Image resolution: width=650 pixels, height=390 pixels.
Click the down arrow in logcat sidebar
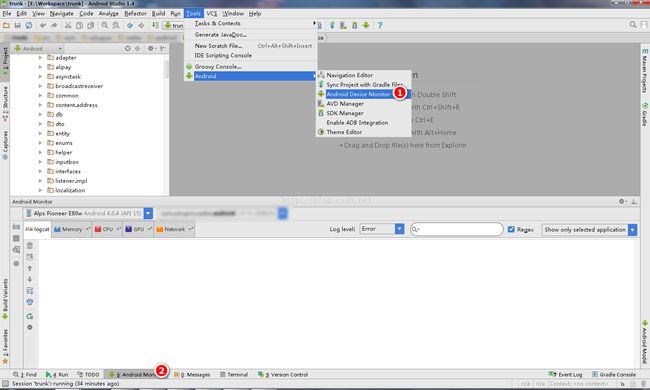click(30, 279)
